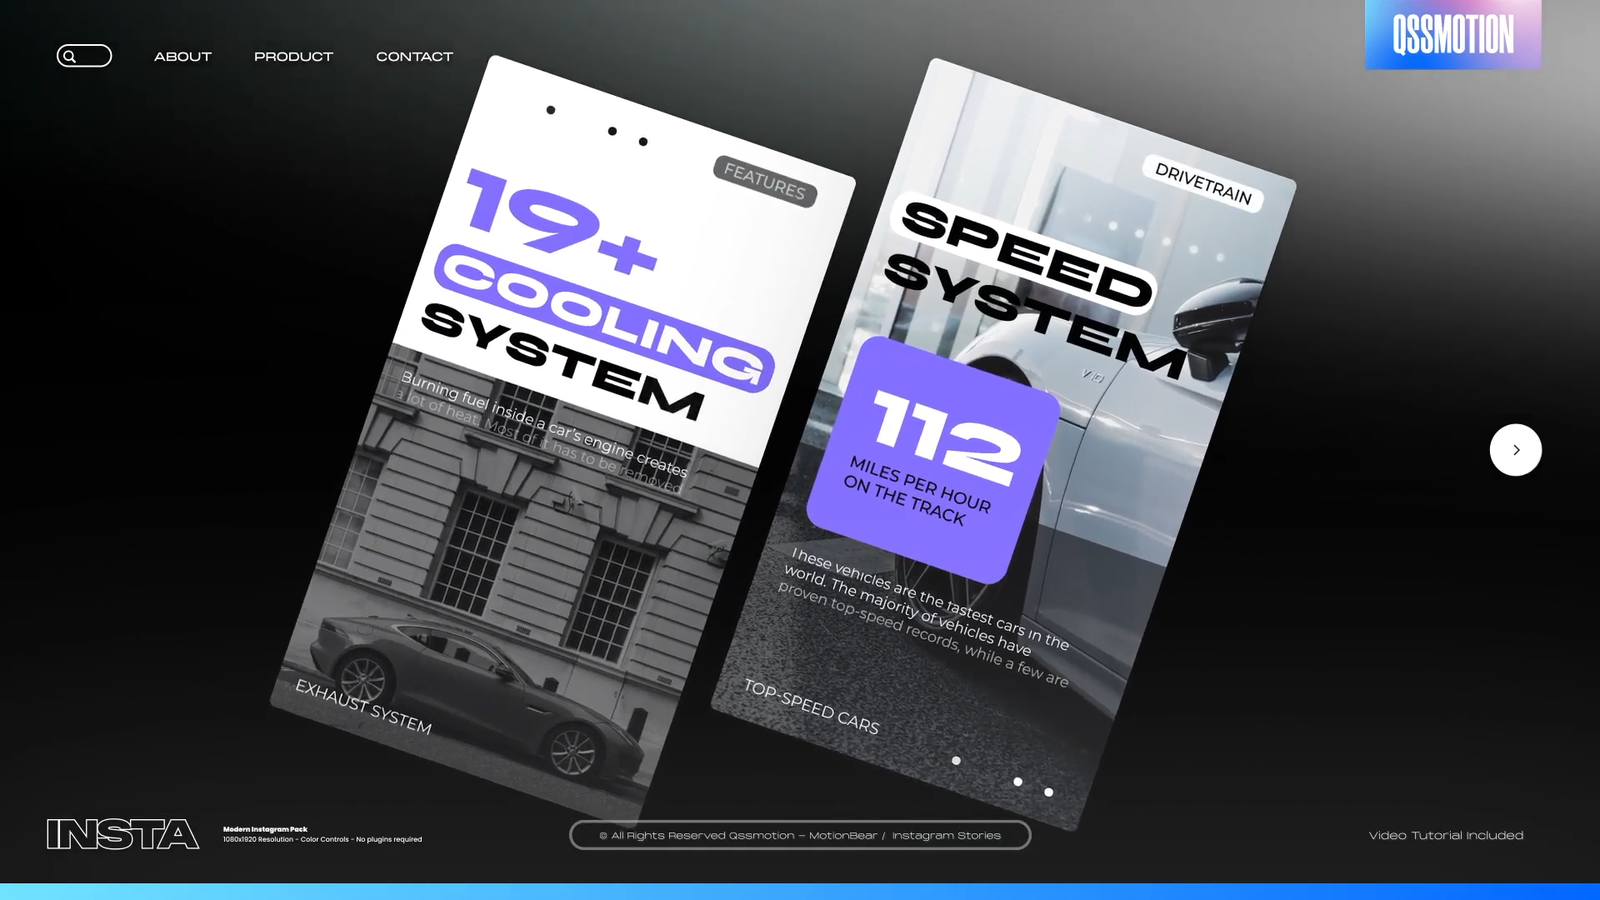Open the ABOUT menu item
The image size is (1600, 900).
pos(183,57)
